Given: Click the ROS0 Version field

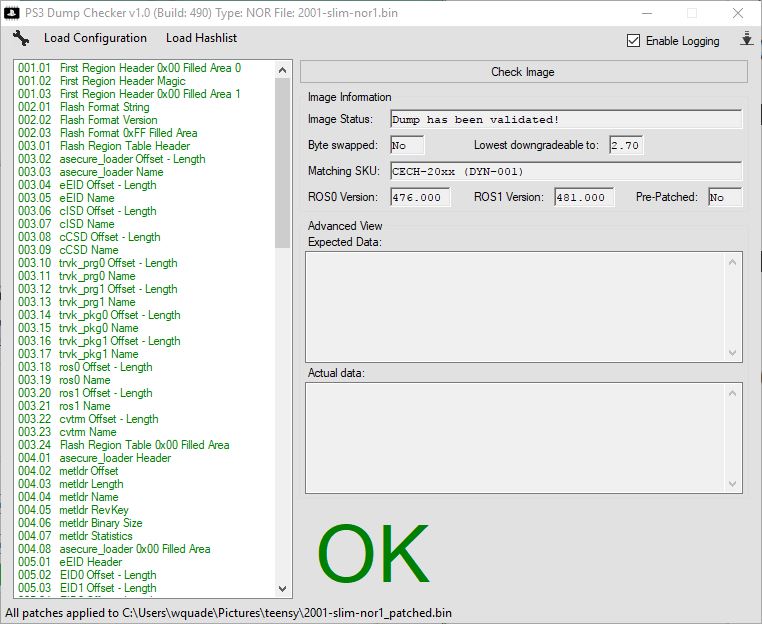Looking at the screenshot, I should (x=420, y=197).
